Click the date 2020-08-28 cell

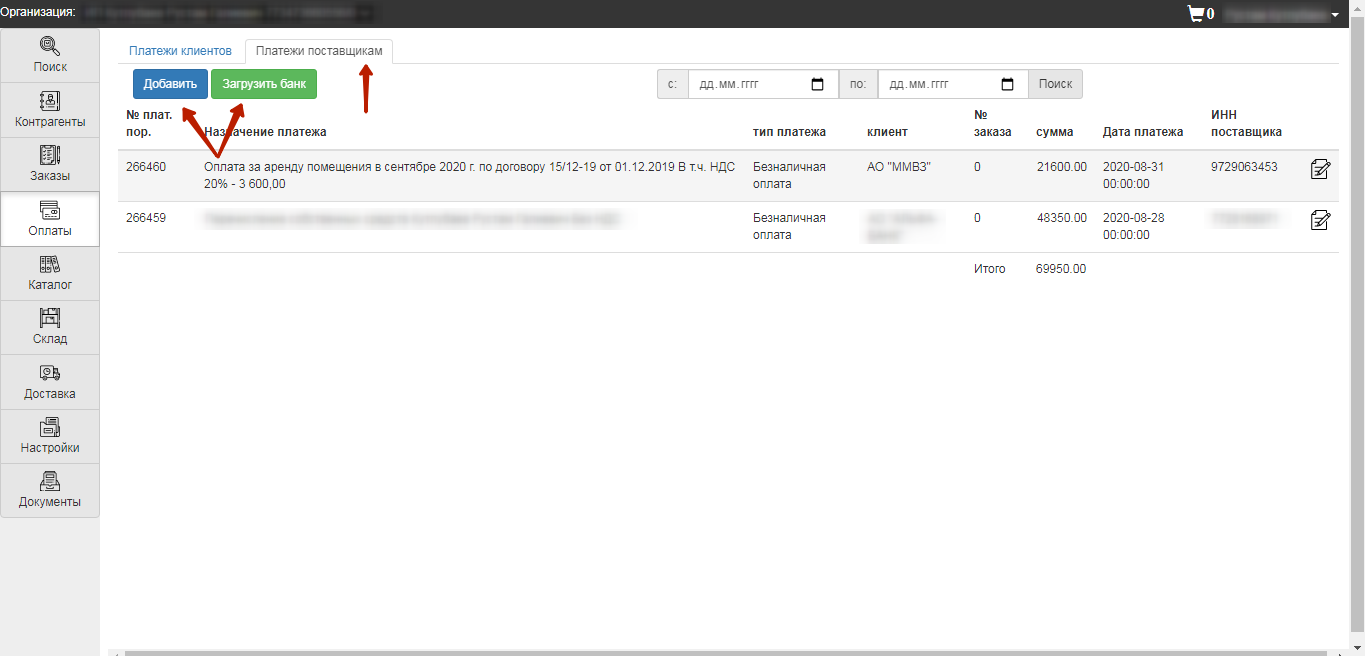[x=1134, y=226]
